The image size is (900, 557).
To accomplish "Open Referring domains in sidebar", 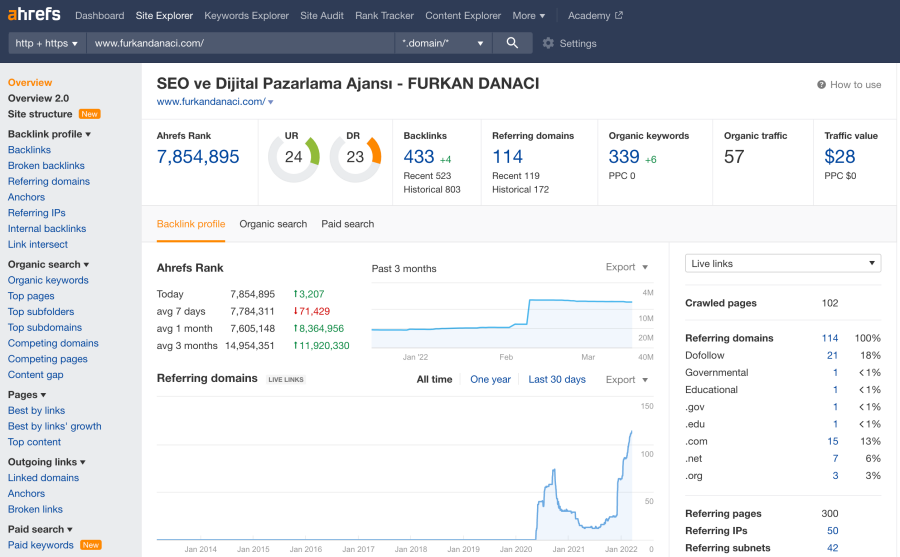I will [49, 181].
